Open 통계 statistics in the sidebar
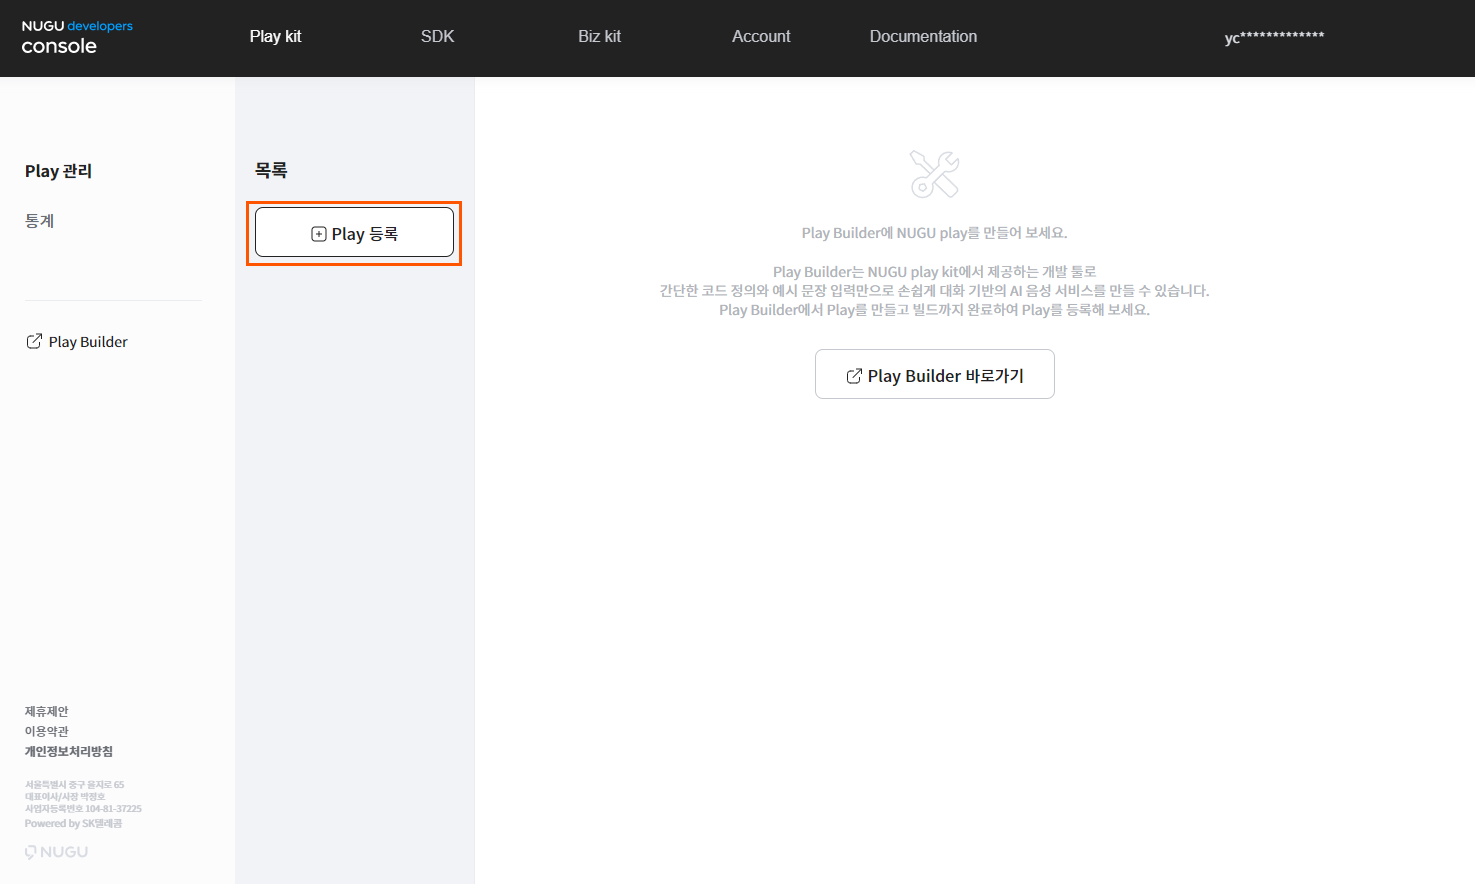Image resolution: width=1475 pixels, height=884 pixels. pyautogui.click(x=40, y=221)
